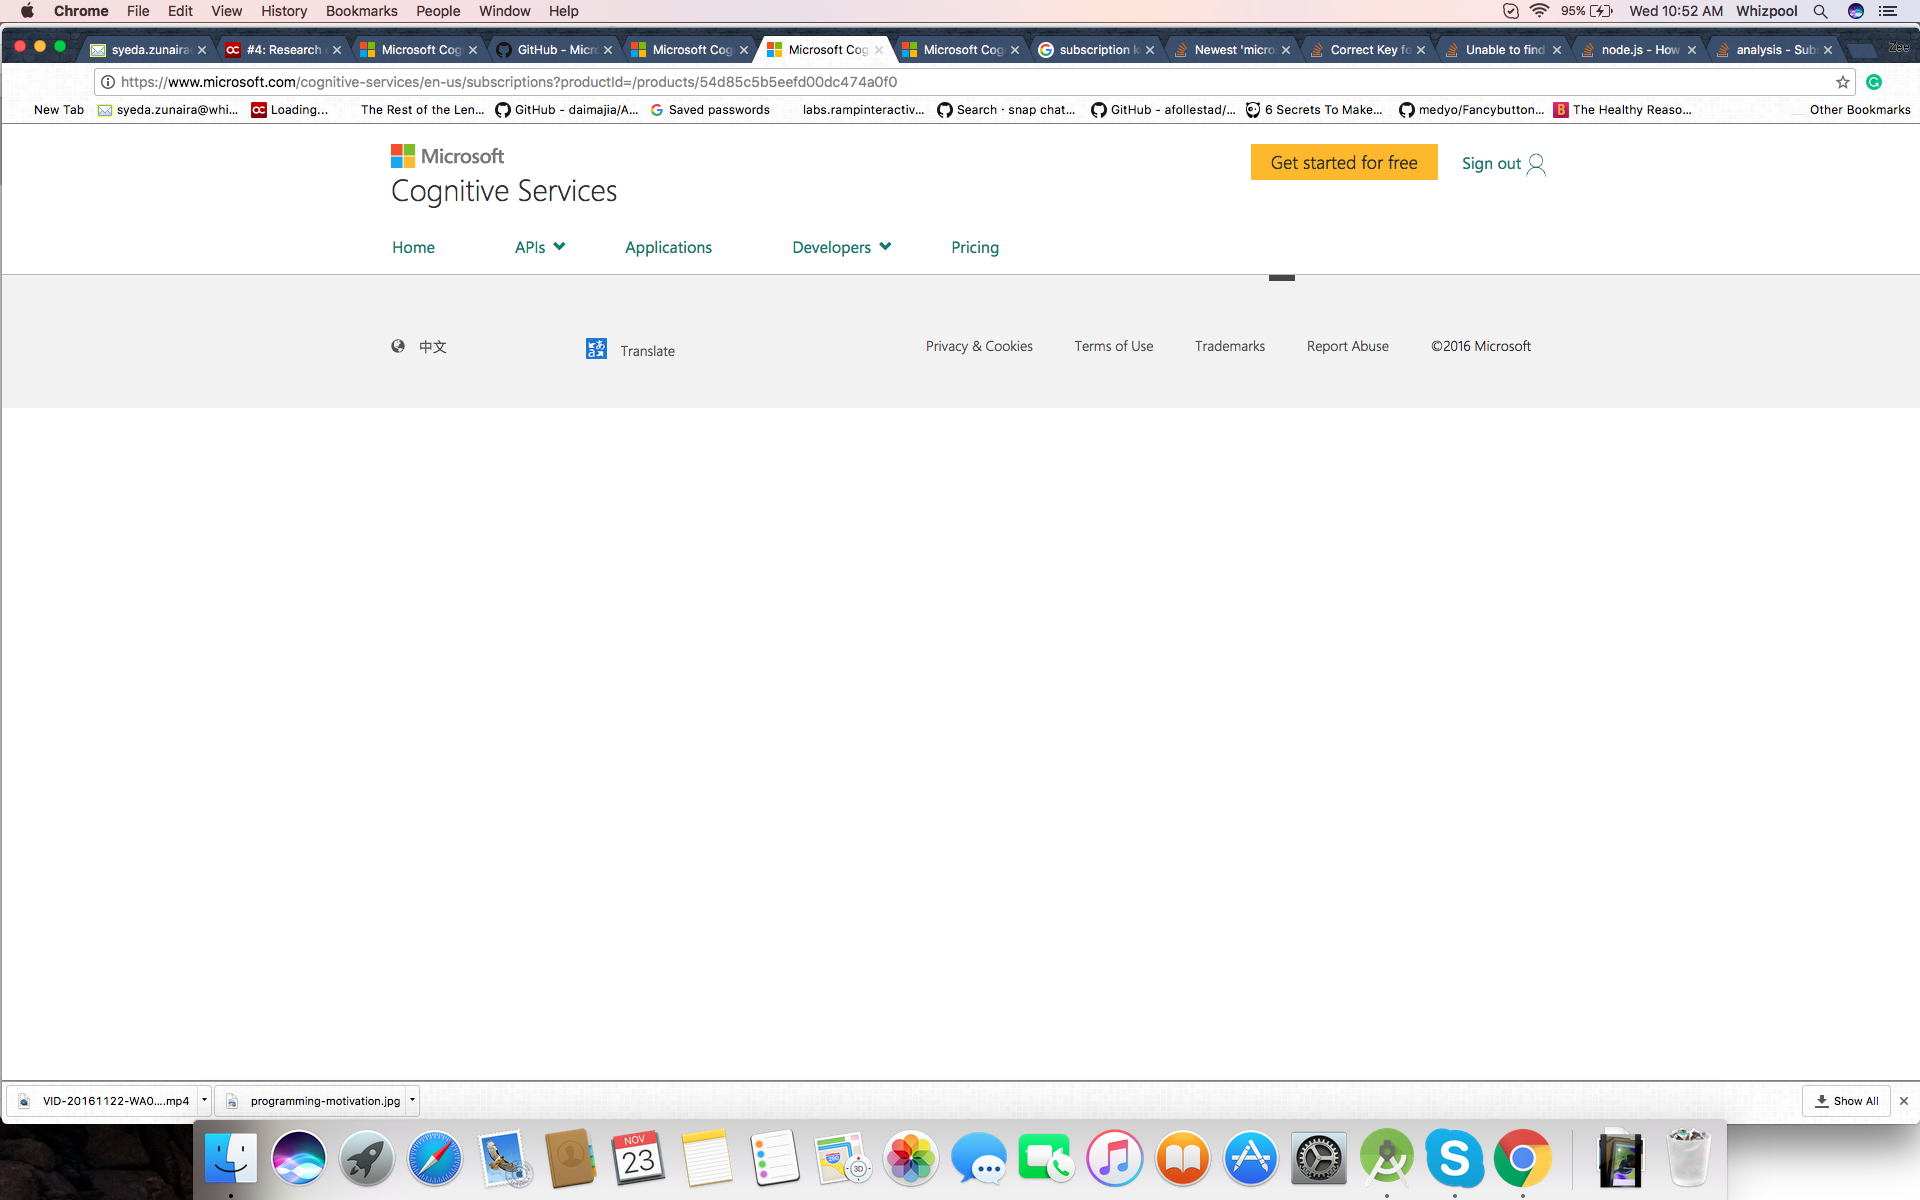1920x1200 pixels.
Task: Click the Translate icon in footer
Action: [596, 348]
